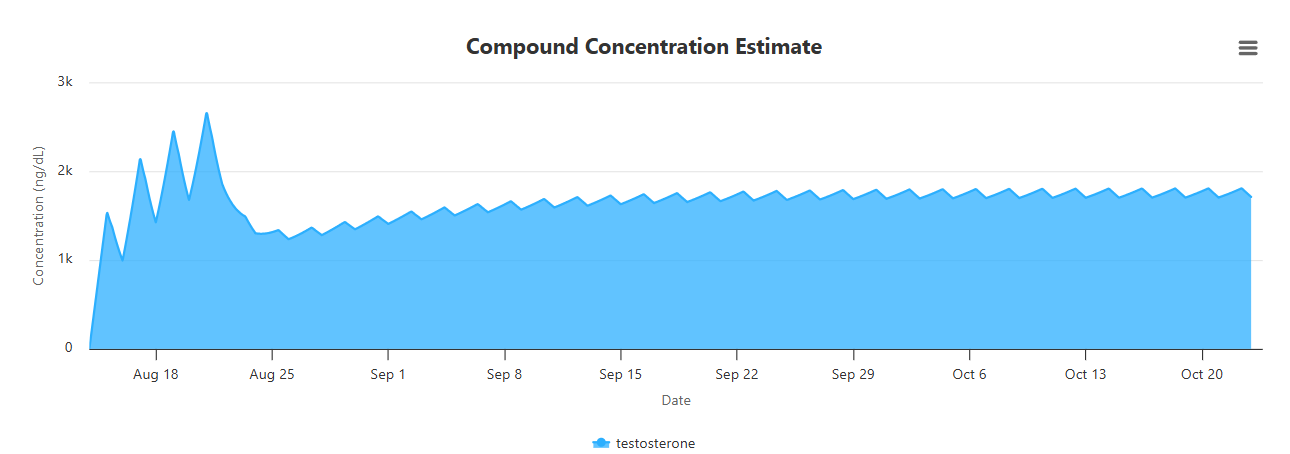Click the Sep 15 date label

pos(621,375)
